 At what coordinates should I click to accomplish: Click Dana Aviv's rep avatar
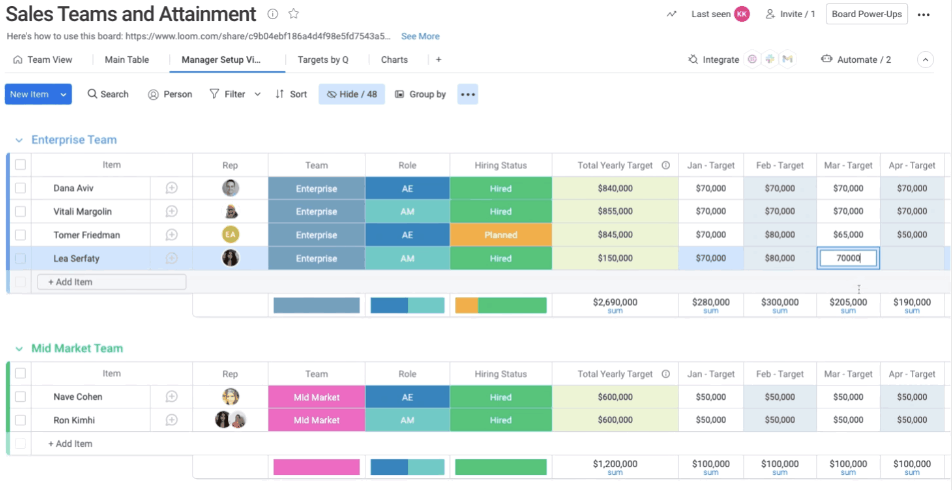click(x=230, y=188)
